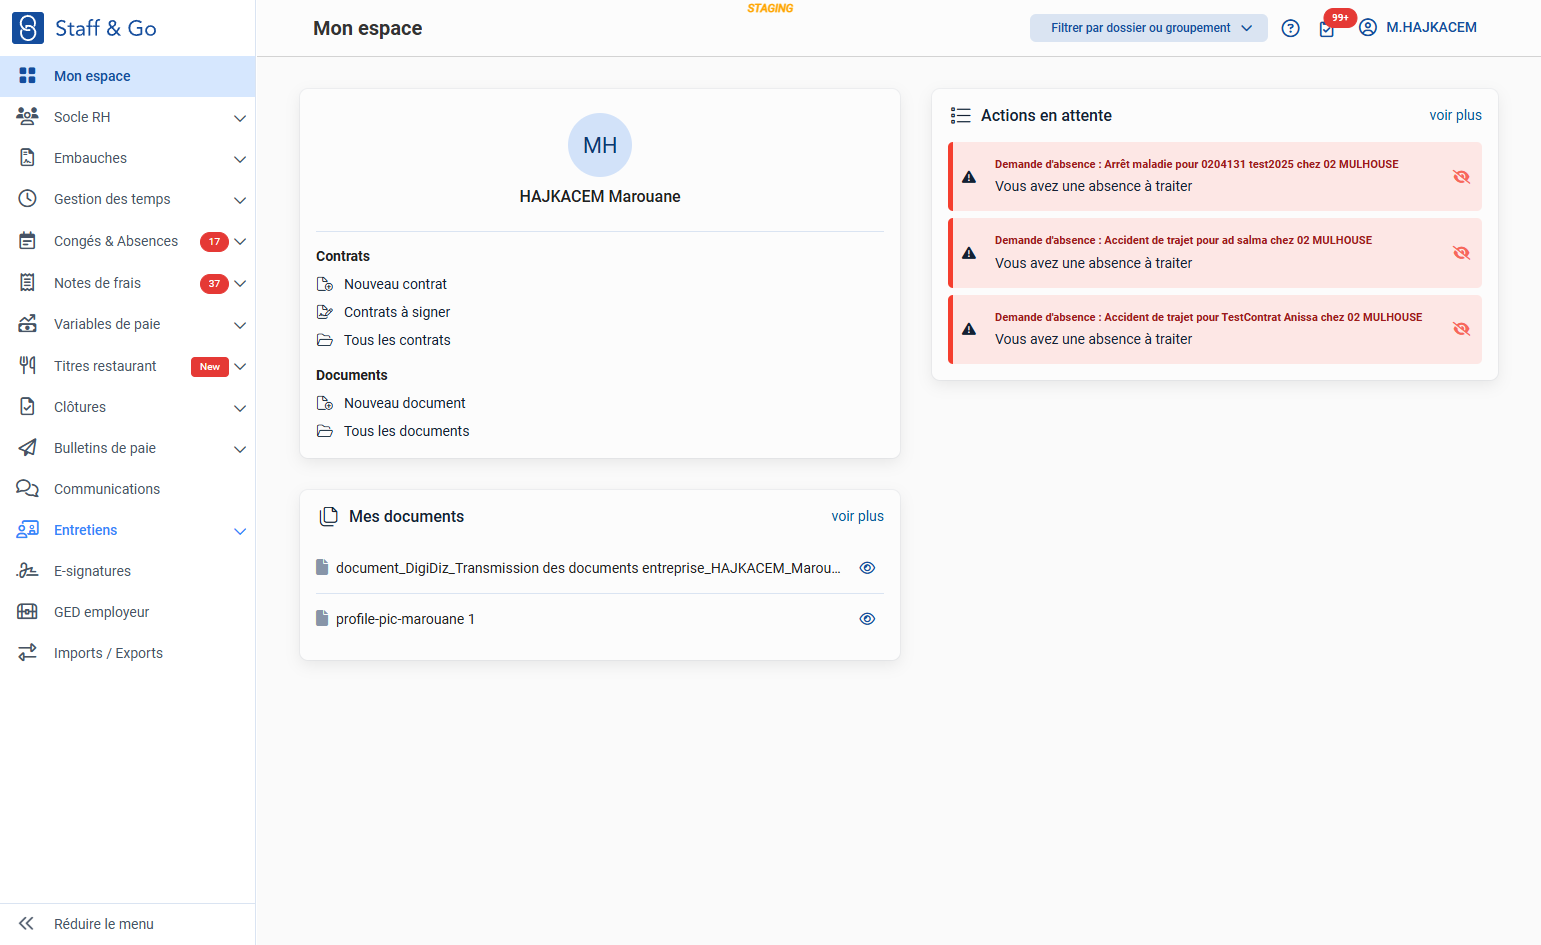Click the Embauches document icon
Image resolution: width=1541 pixels, height=945 pixels.
point(28,158)
